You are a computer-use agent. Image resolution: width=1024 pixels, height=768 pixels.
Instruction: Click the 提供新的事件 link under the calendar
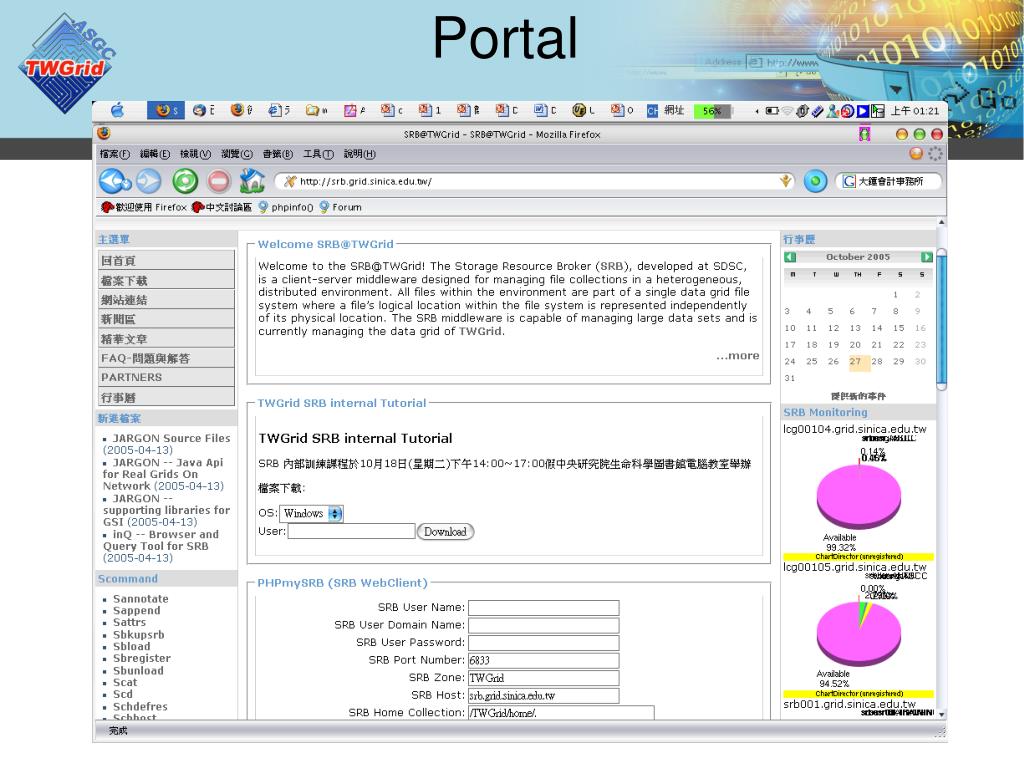[858, 396]
